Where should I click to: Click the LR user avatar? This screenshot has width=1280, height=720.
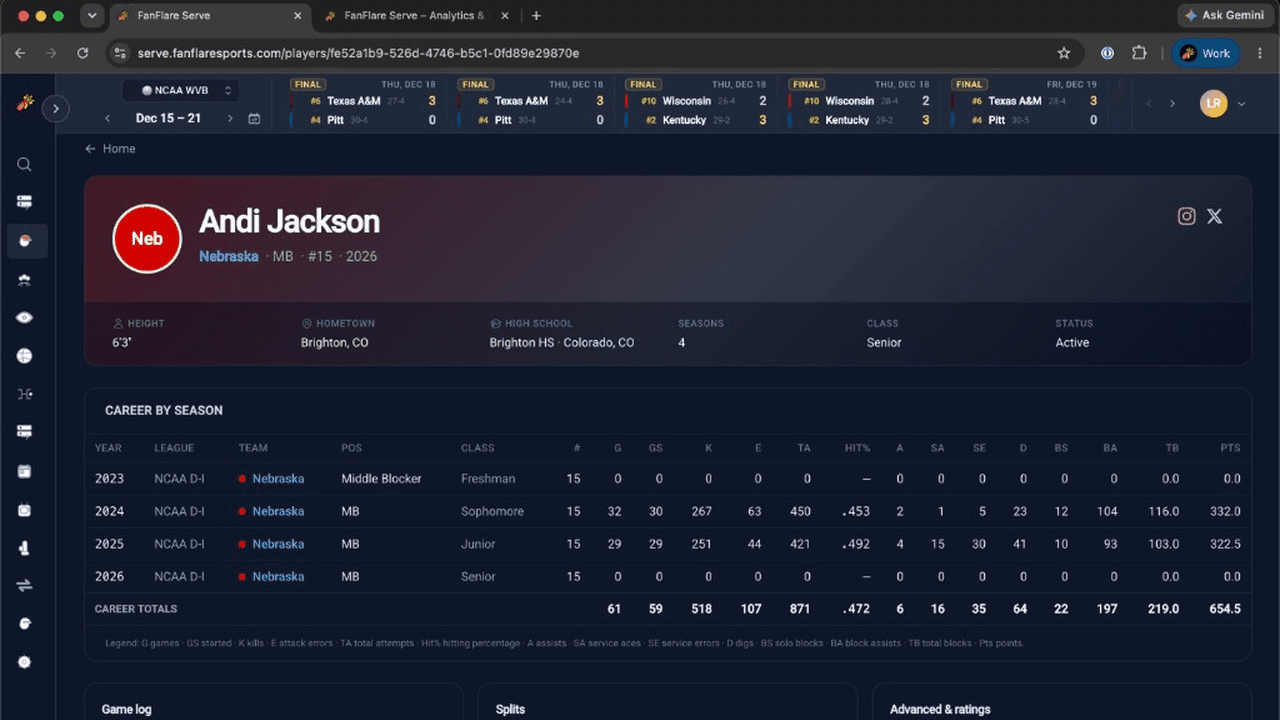click(1213, 103)
